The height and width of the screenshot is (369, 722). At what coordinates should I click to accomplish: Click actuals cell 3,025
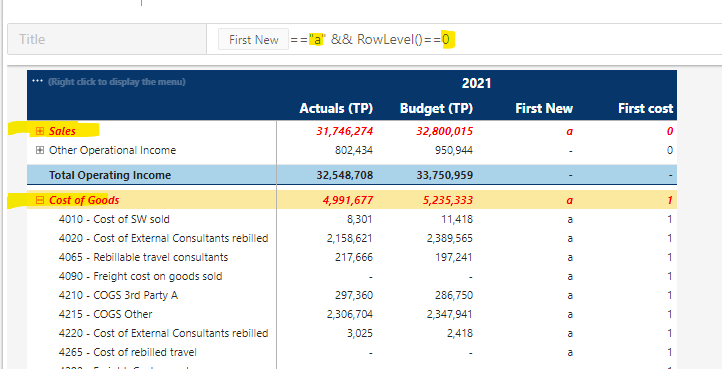coord(360,333)
